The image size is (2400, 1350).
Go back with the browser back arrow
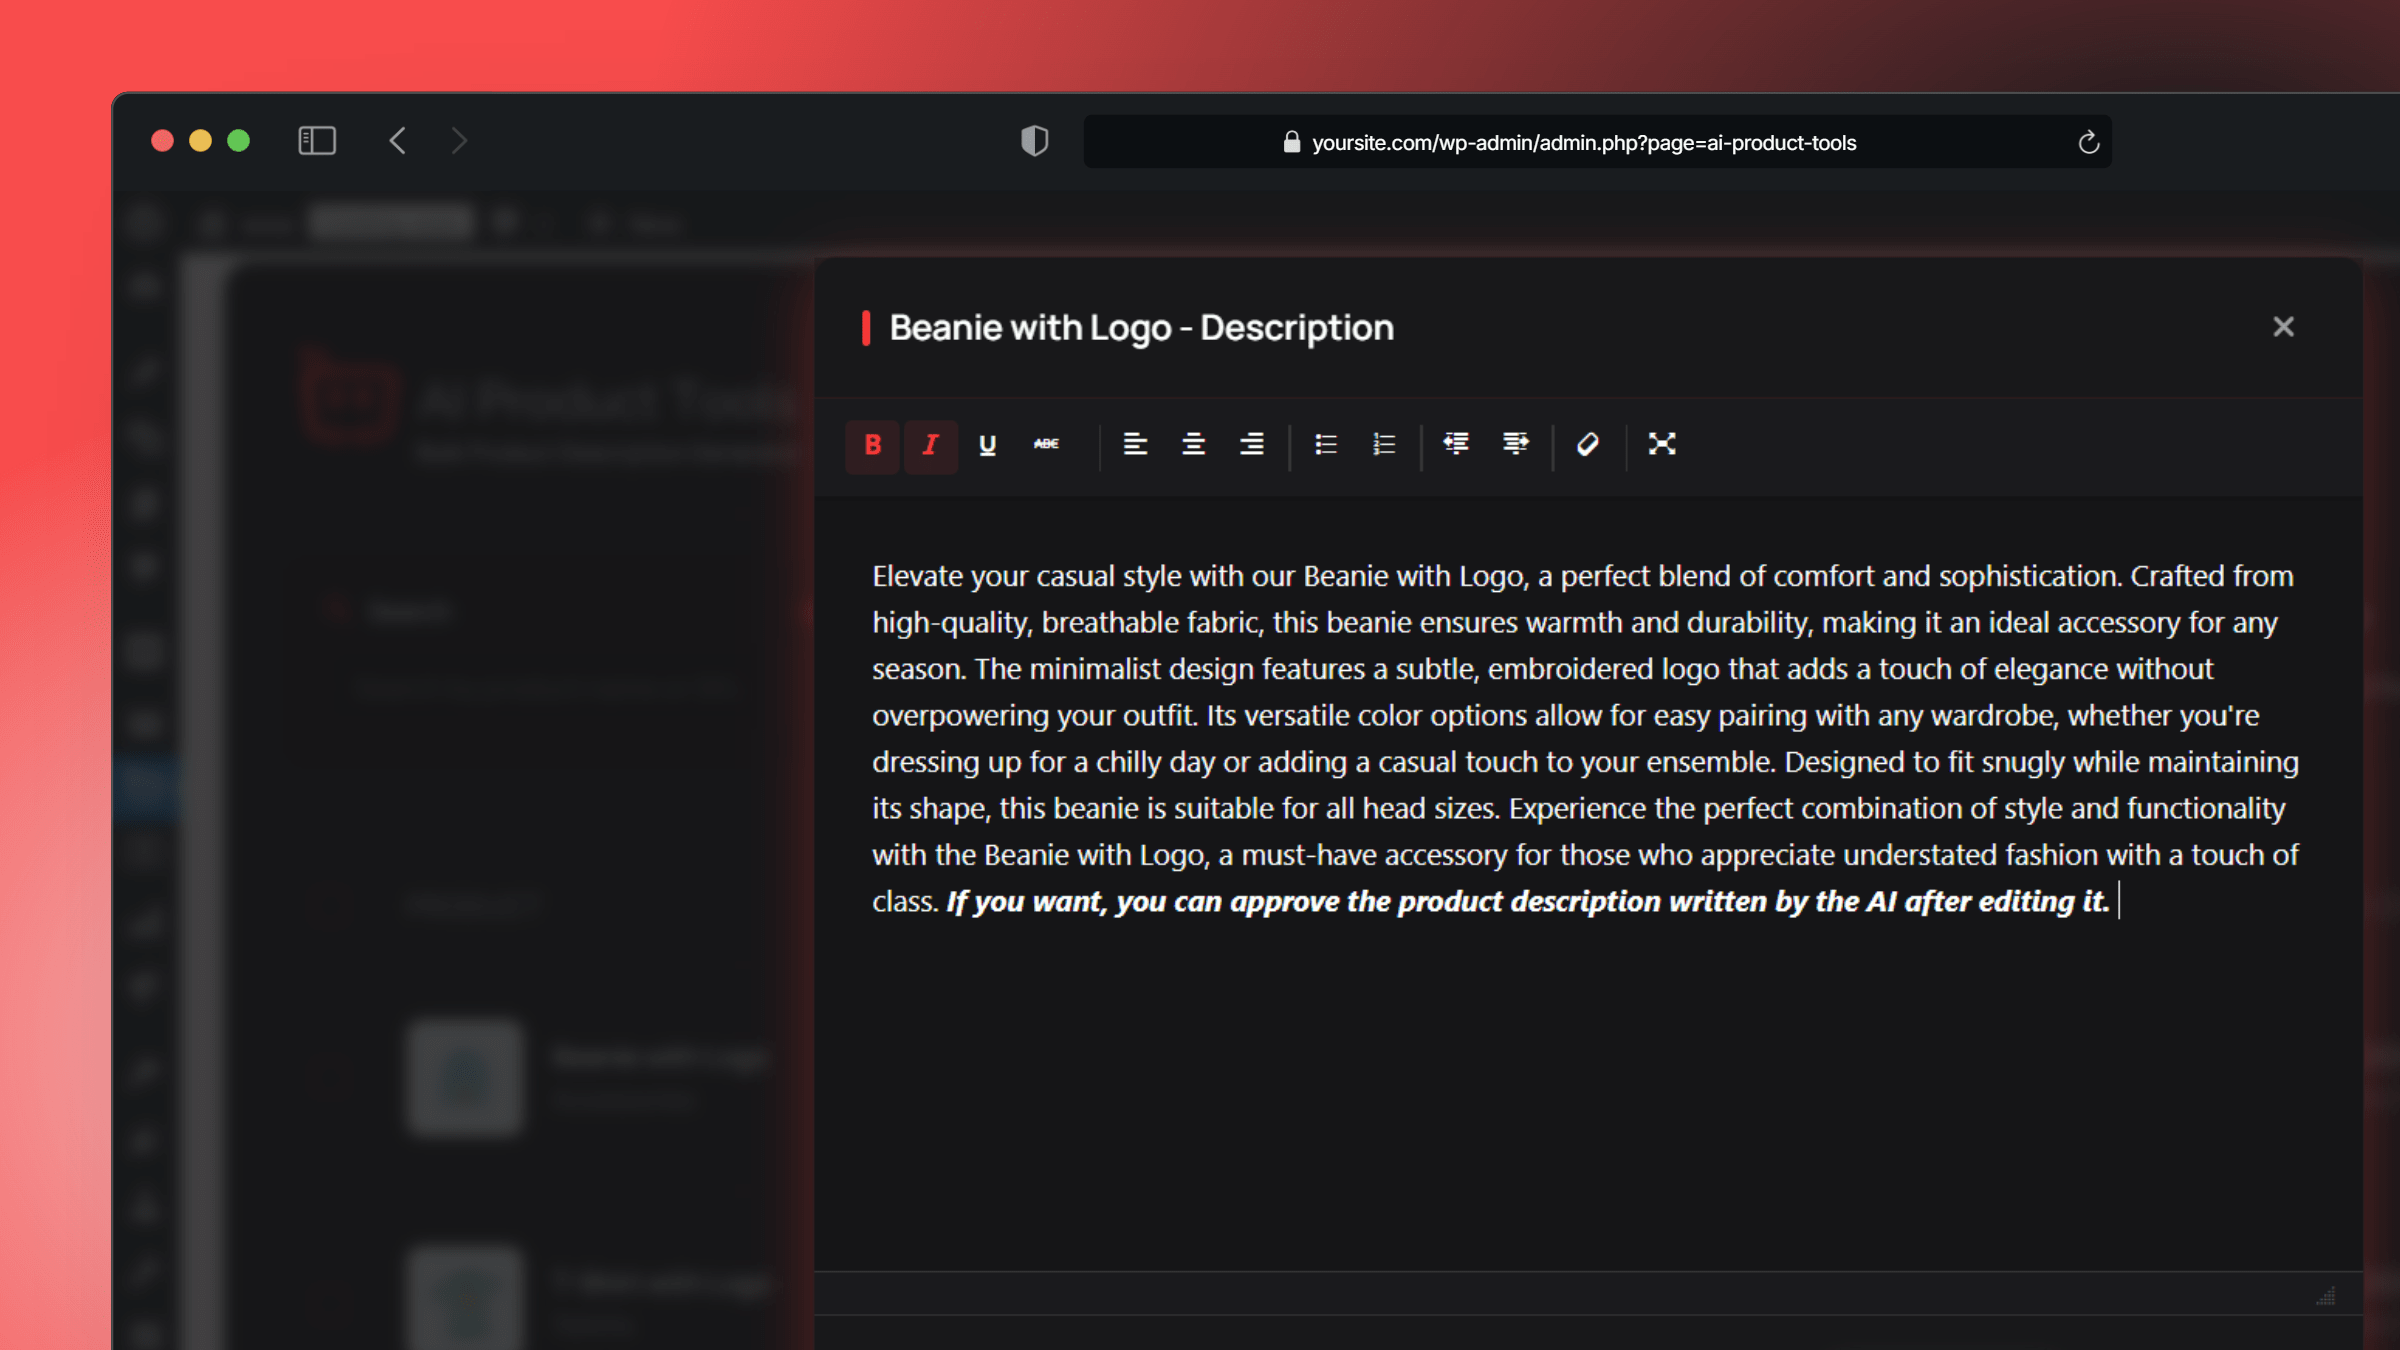398,141
